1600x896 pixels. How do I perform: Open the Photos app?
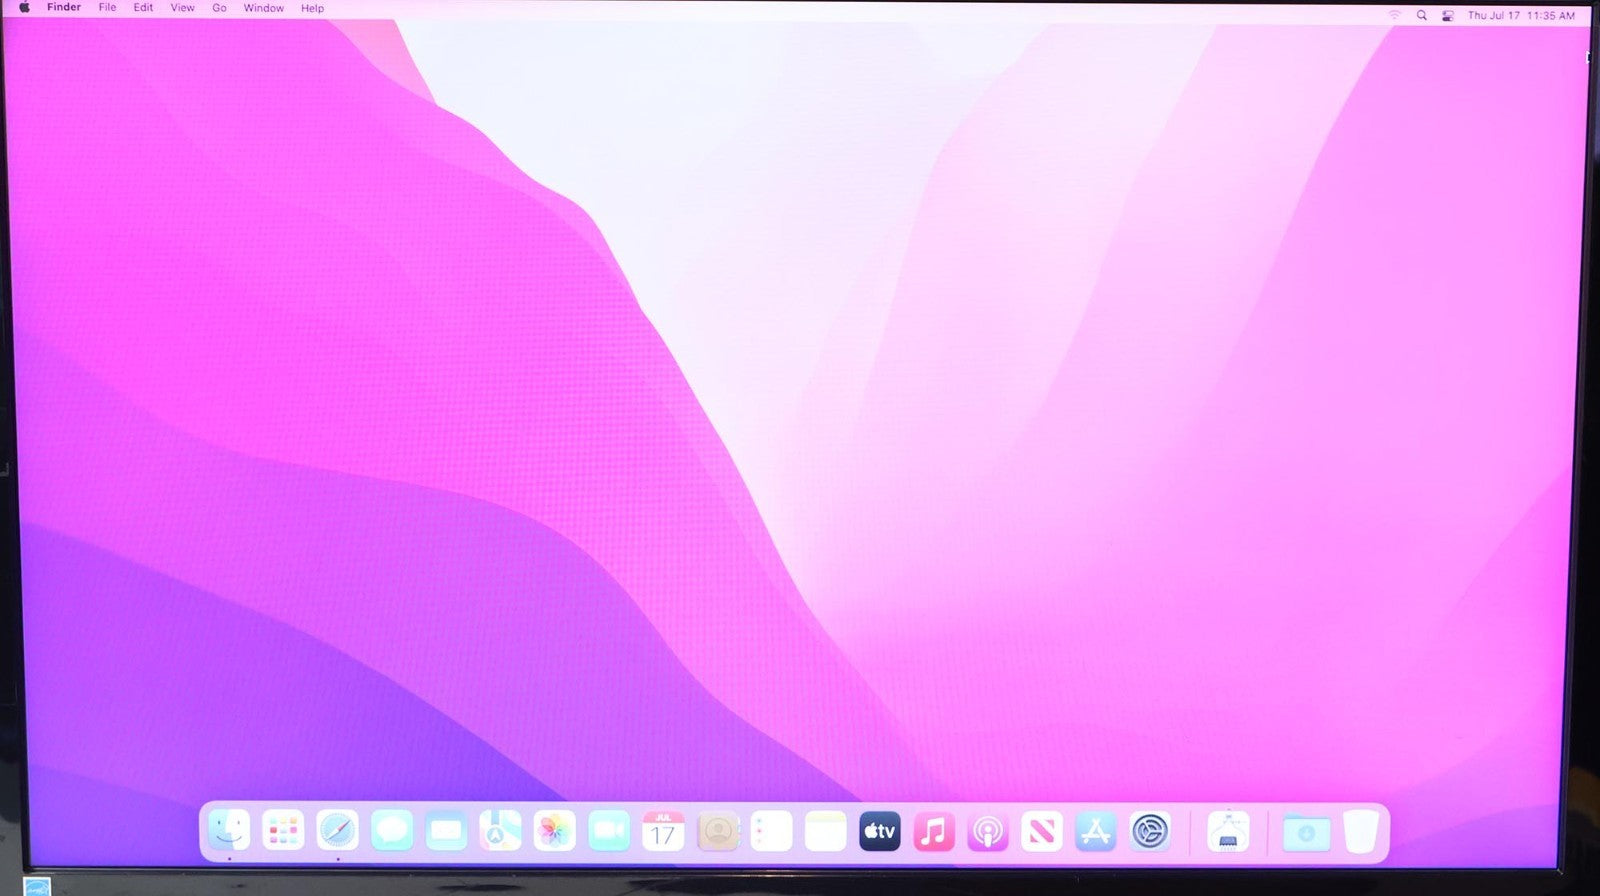(x=554, y=831)
